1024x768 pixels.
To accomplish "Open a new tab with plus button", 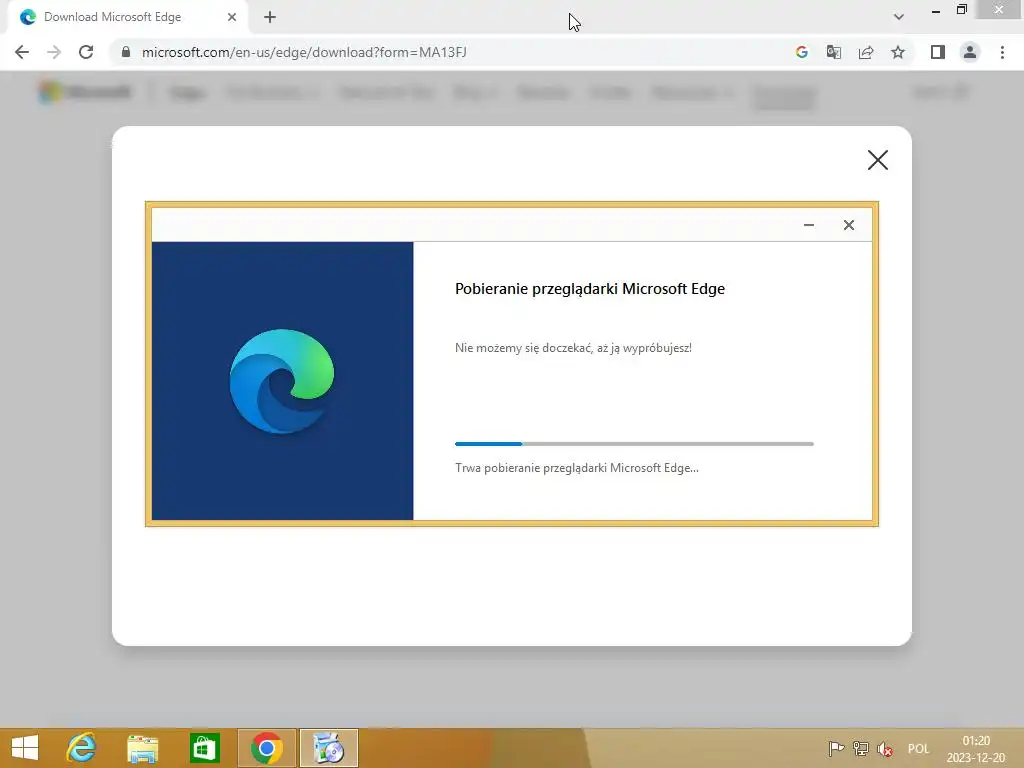I will click(270, 17).
